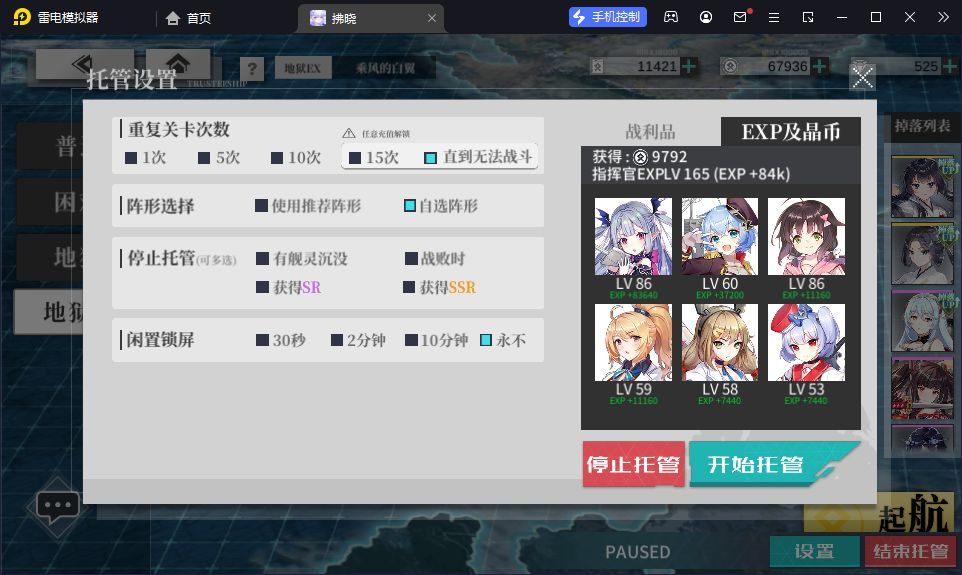
Task: Click the gamepad keymapping icon in title bar
Action: pyautogui.click(x=671, y=17)
